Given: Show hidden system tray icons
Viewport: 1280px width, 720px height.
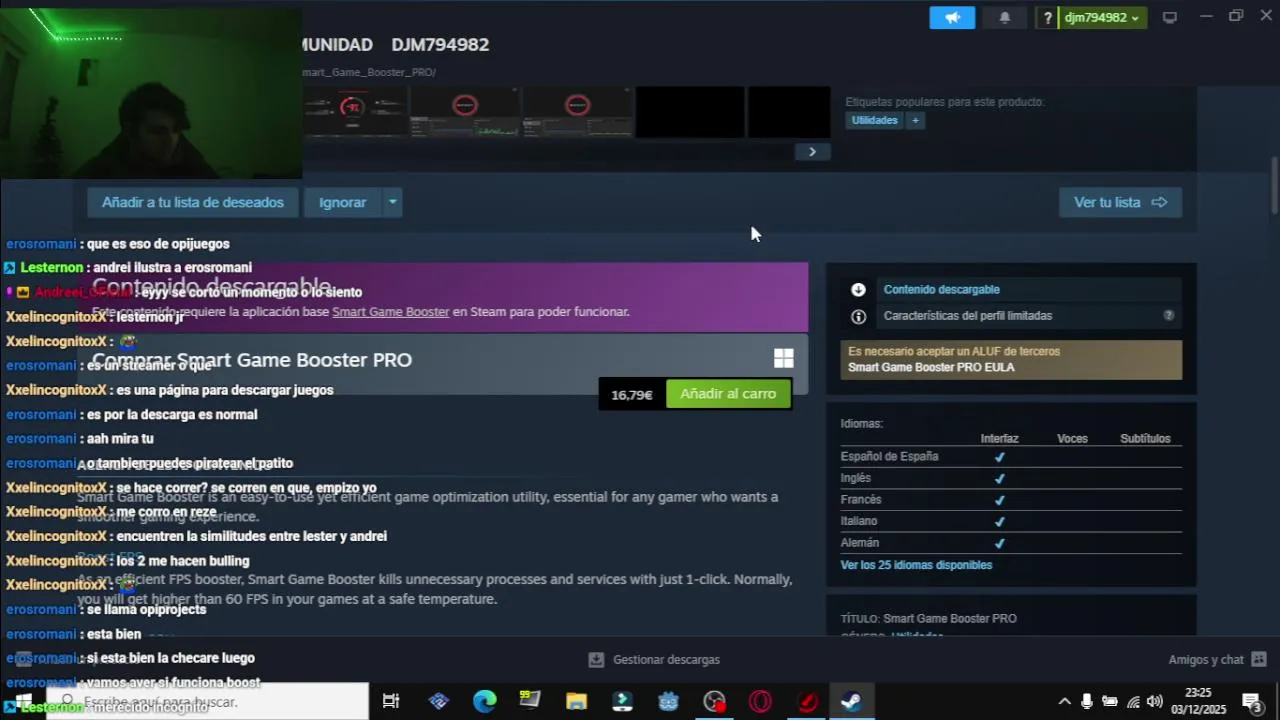Looking at the screenshot, I should tap(1064, 702).
